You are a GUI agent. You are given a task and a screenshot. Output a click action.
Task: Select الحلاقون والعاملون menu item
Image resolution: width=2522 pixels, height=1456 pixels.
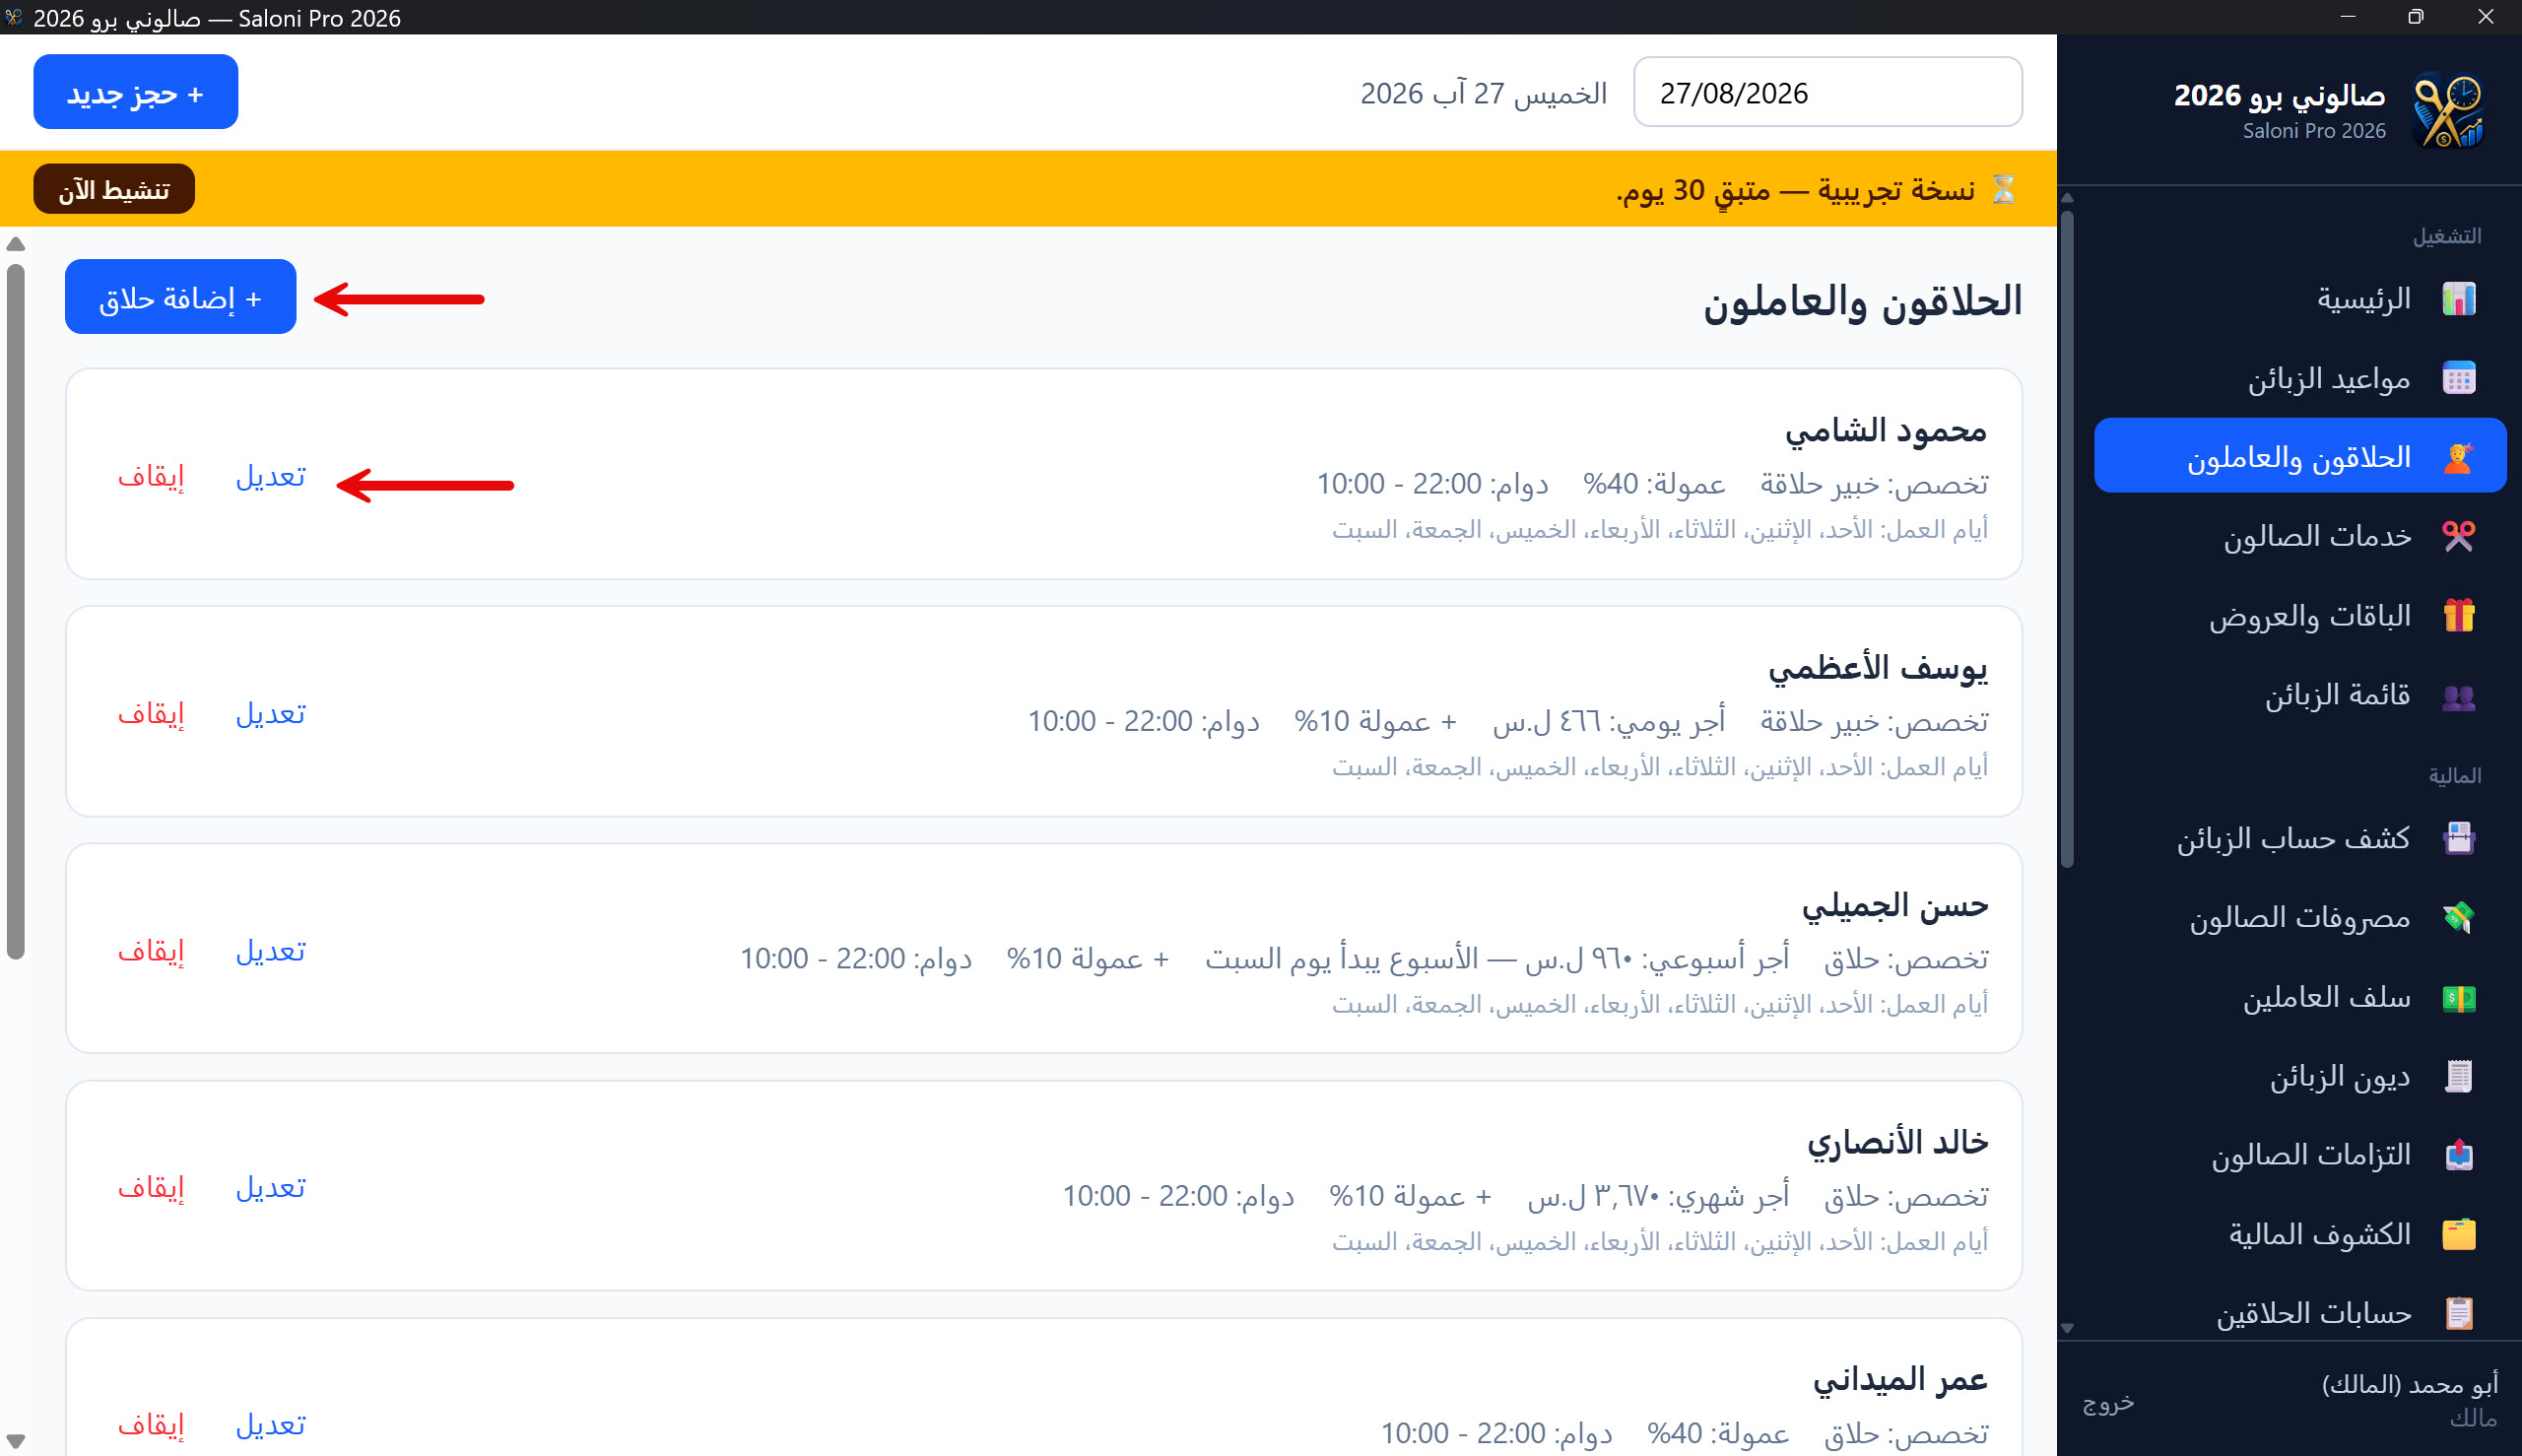click(x=2300, y=456)
